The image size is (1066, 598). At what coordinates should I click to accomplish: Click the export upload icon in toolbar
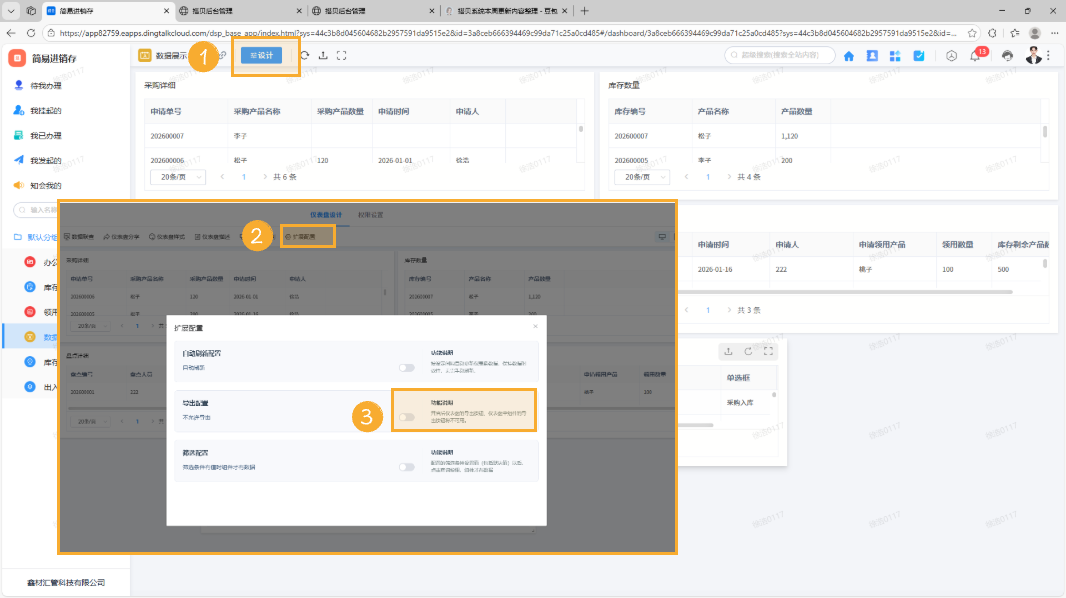point(322,56)
